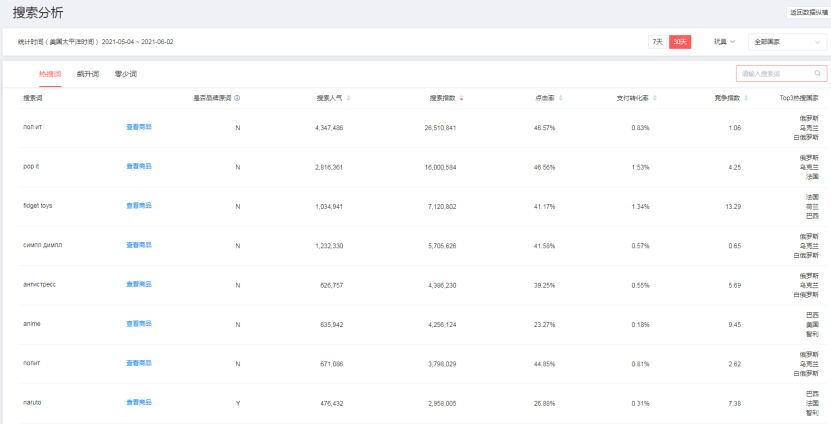This screenshot has width=831, height=425.
Task: Switch to the 热搜词 tab
Action: (x=50, y=74)
